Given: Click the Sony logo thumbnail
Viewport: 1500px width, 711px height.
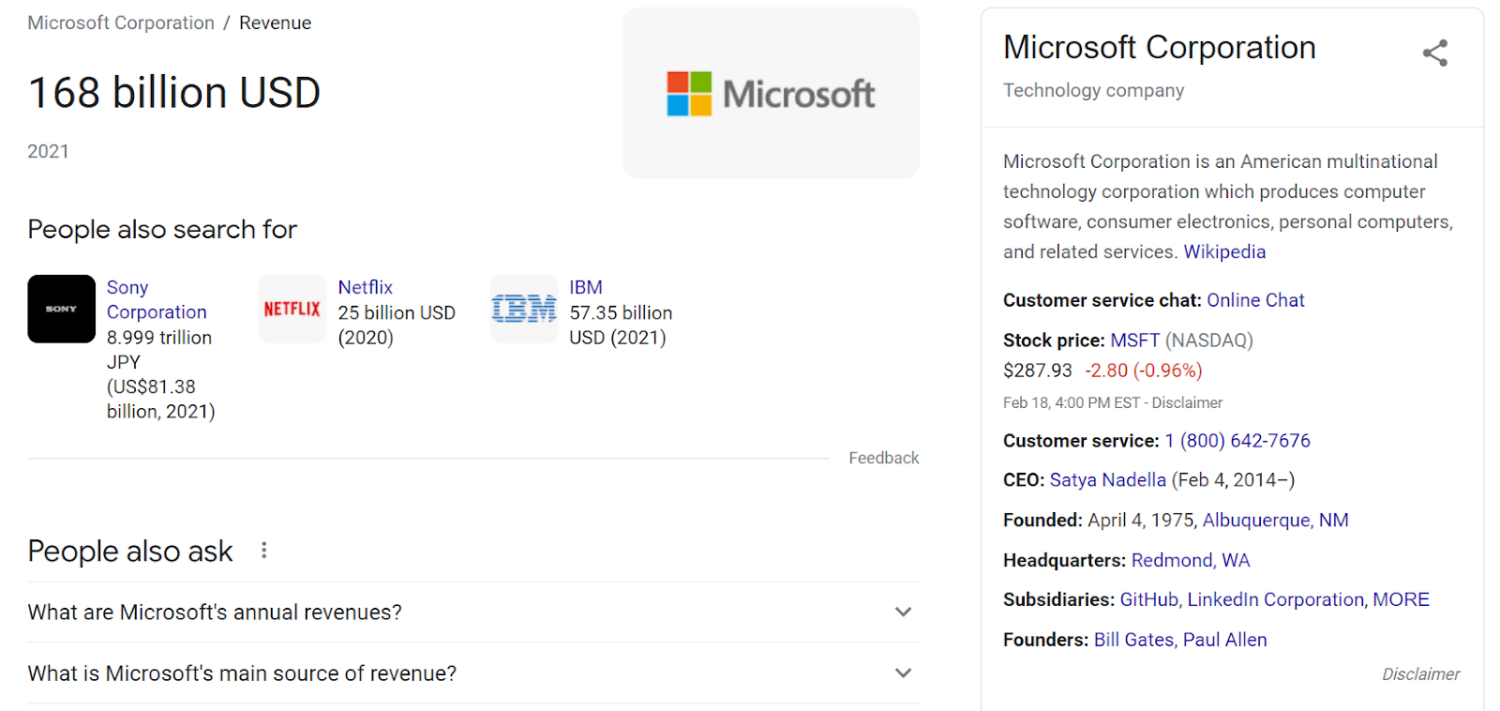Looking at the screenshot, I should click(61, 309).
